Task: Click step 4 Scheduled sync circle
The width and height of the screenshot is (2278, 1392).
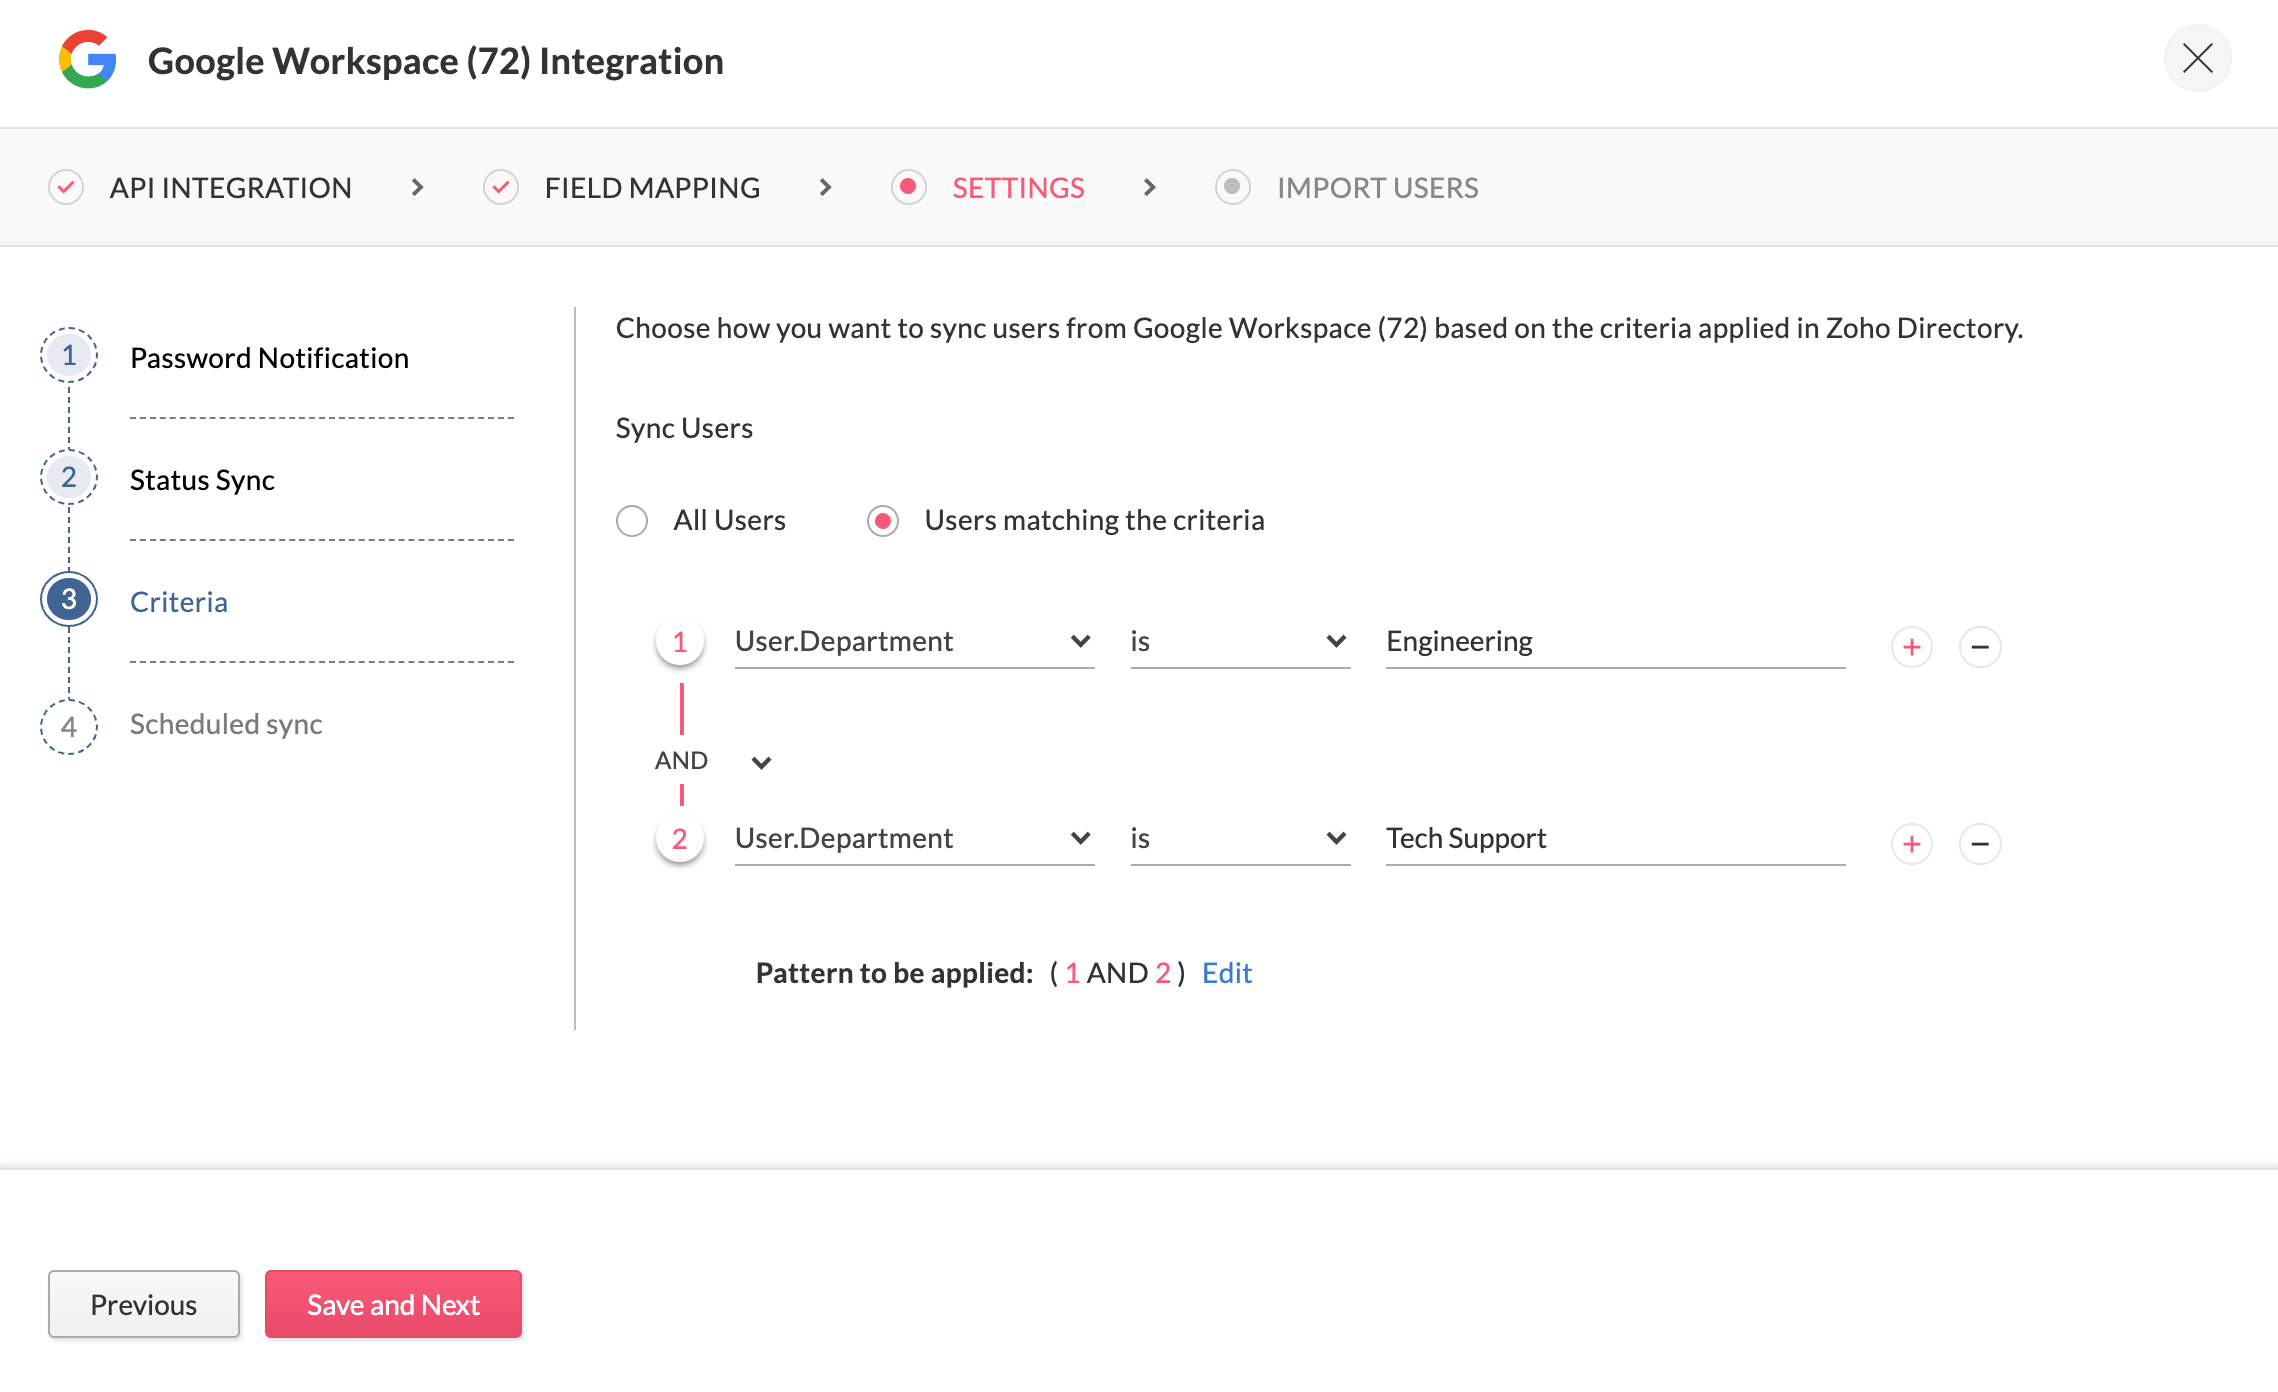Action: point(69,726)
